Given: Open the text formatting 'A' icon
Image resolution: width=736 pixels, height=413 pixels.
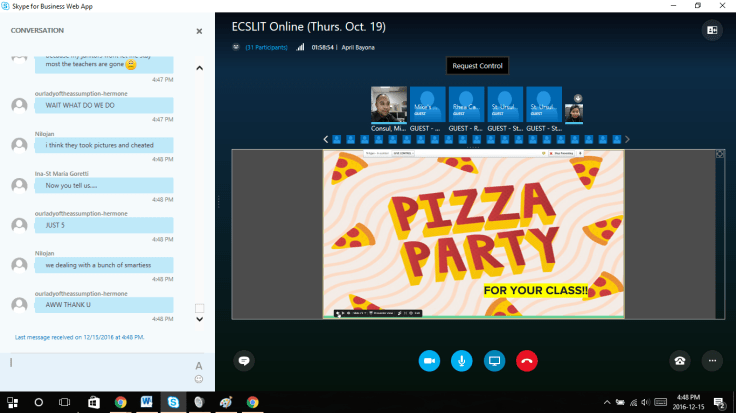Looking at the screenshot, I should point(199,366).
